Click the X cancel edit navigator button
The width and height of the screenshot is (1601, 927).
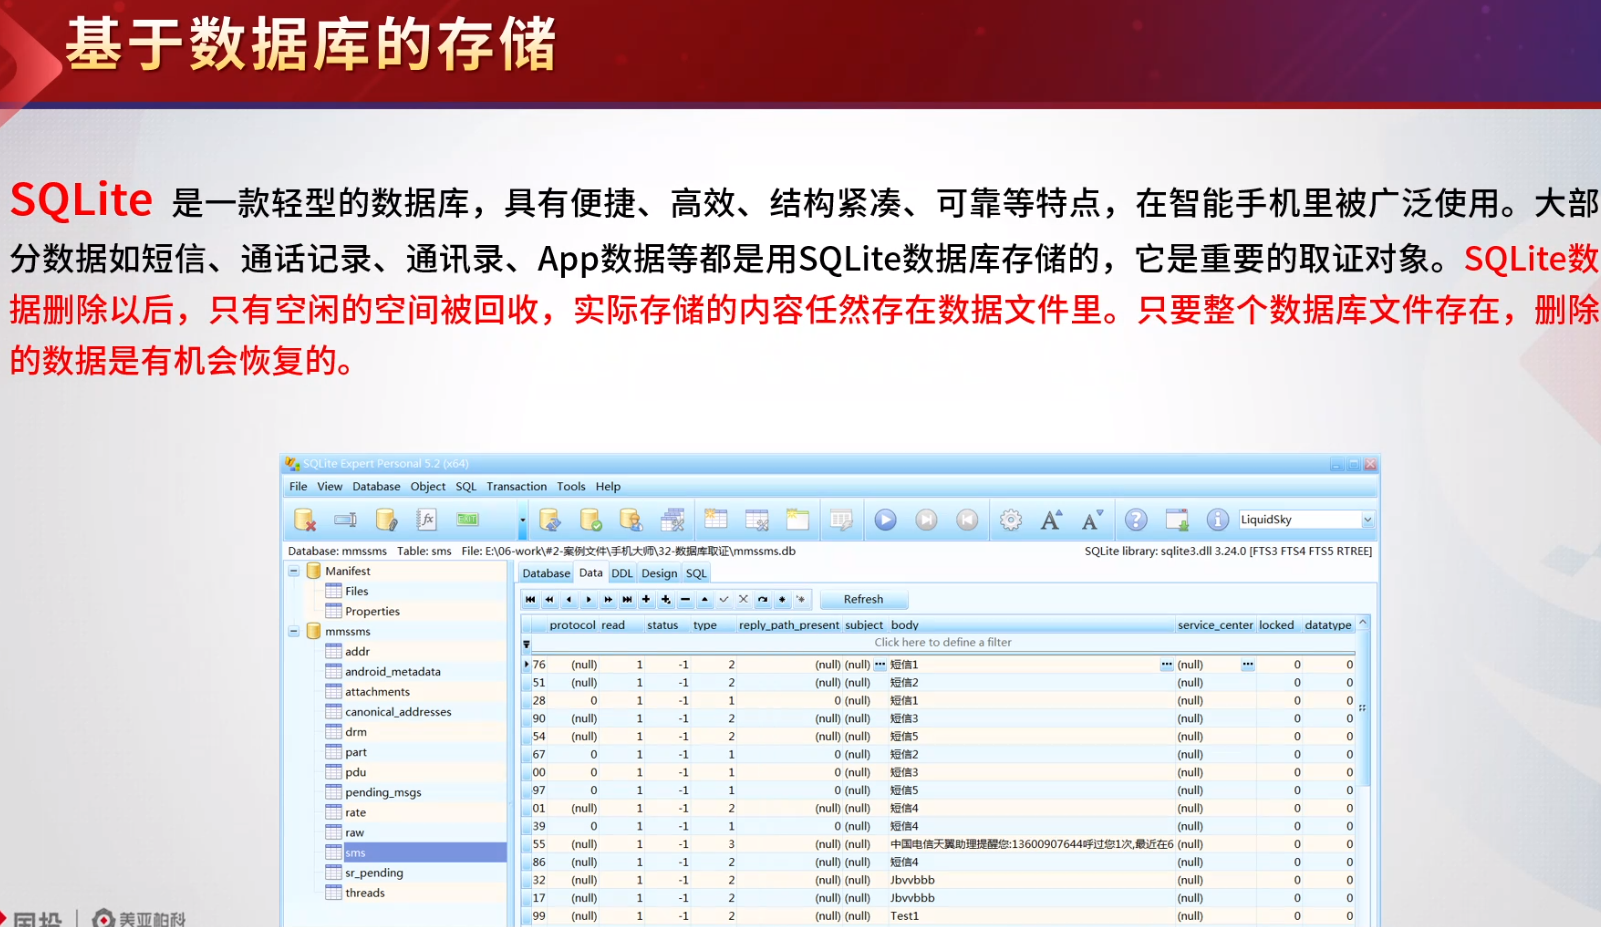point(743,600)
